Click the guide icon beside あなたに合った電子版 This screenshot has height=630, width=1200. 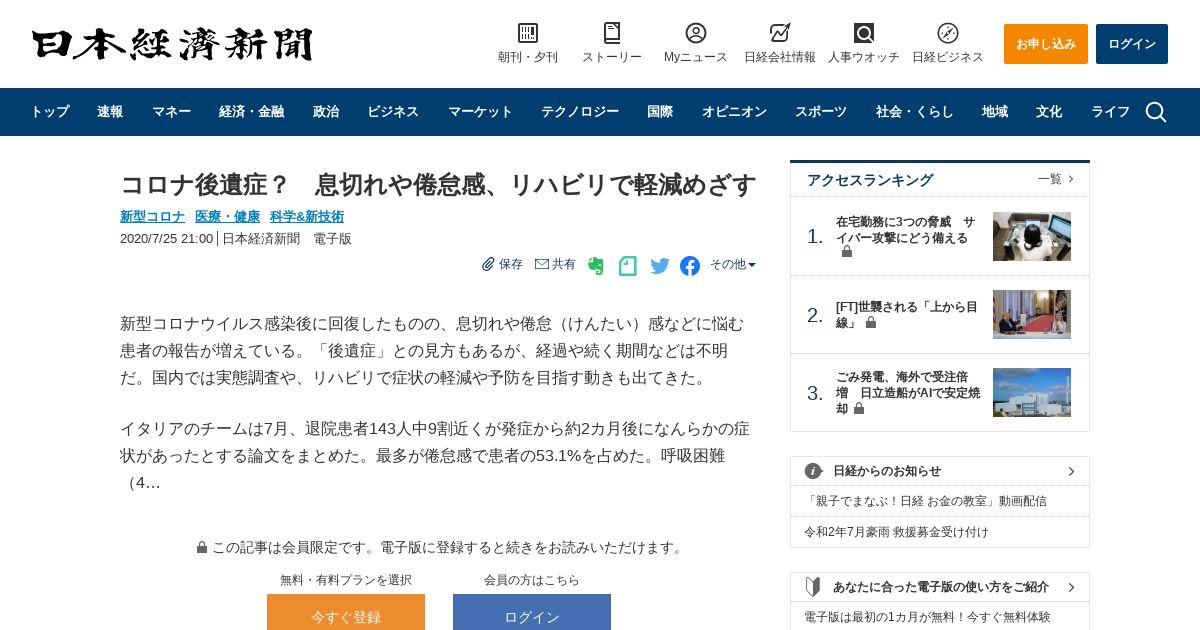coord(814,587)
